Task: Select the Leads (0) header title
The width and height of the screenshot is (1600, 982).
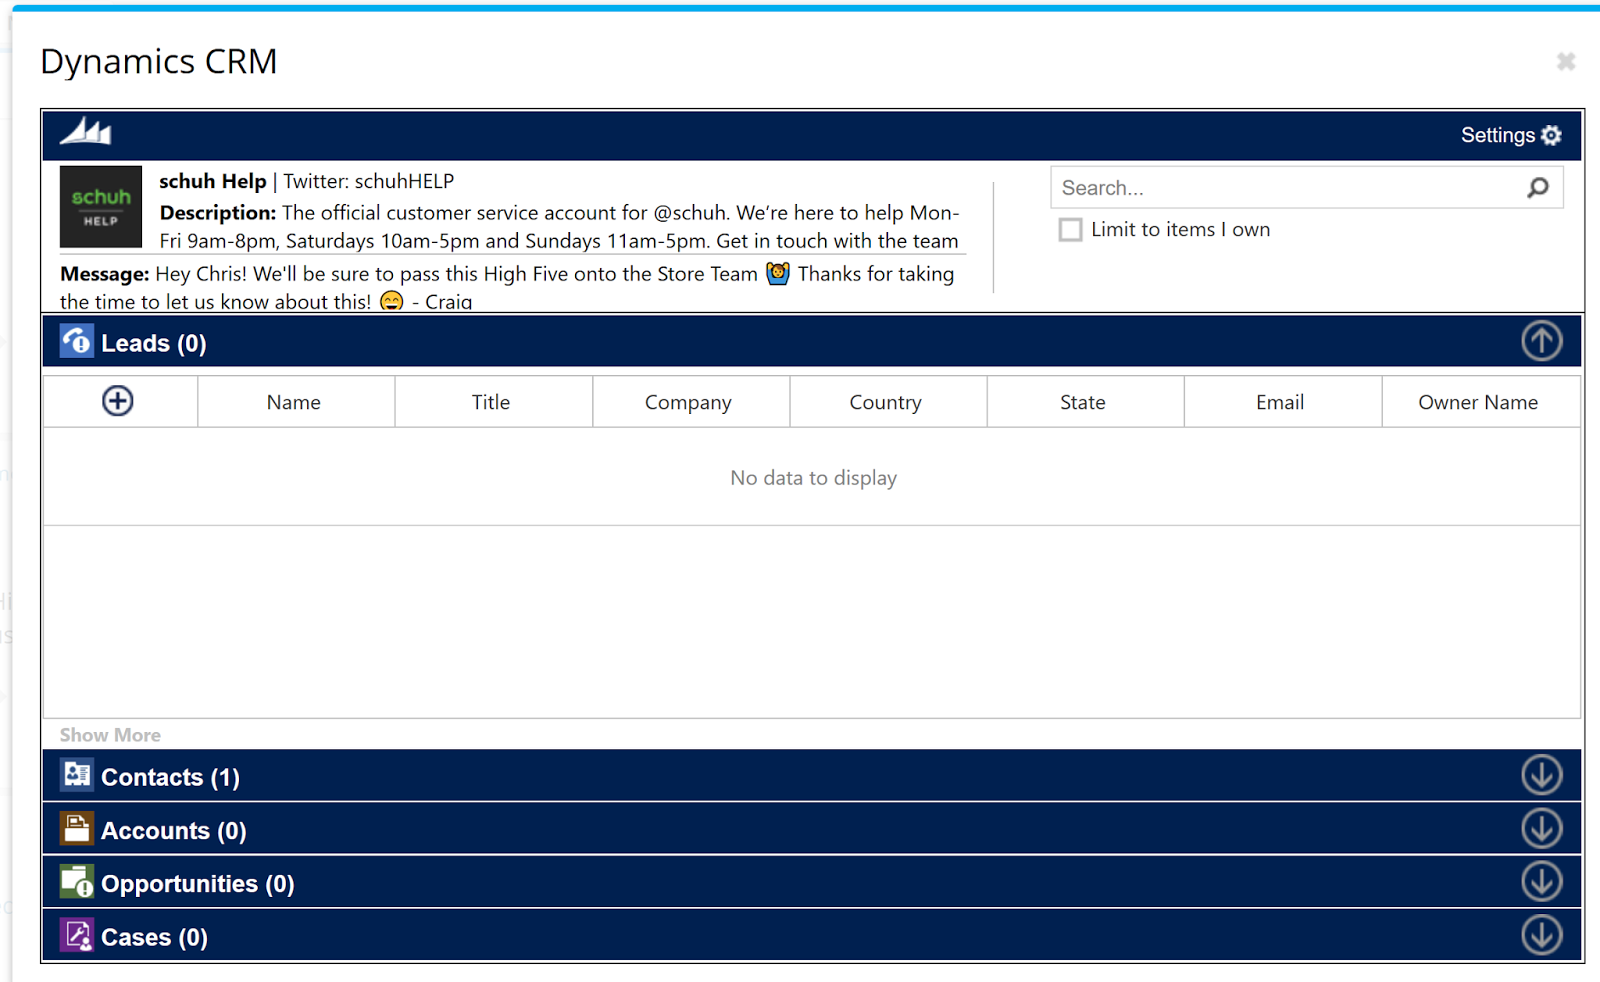Action: [154, 343]
